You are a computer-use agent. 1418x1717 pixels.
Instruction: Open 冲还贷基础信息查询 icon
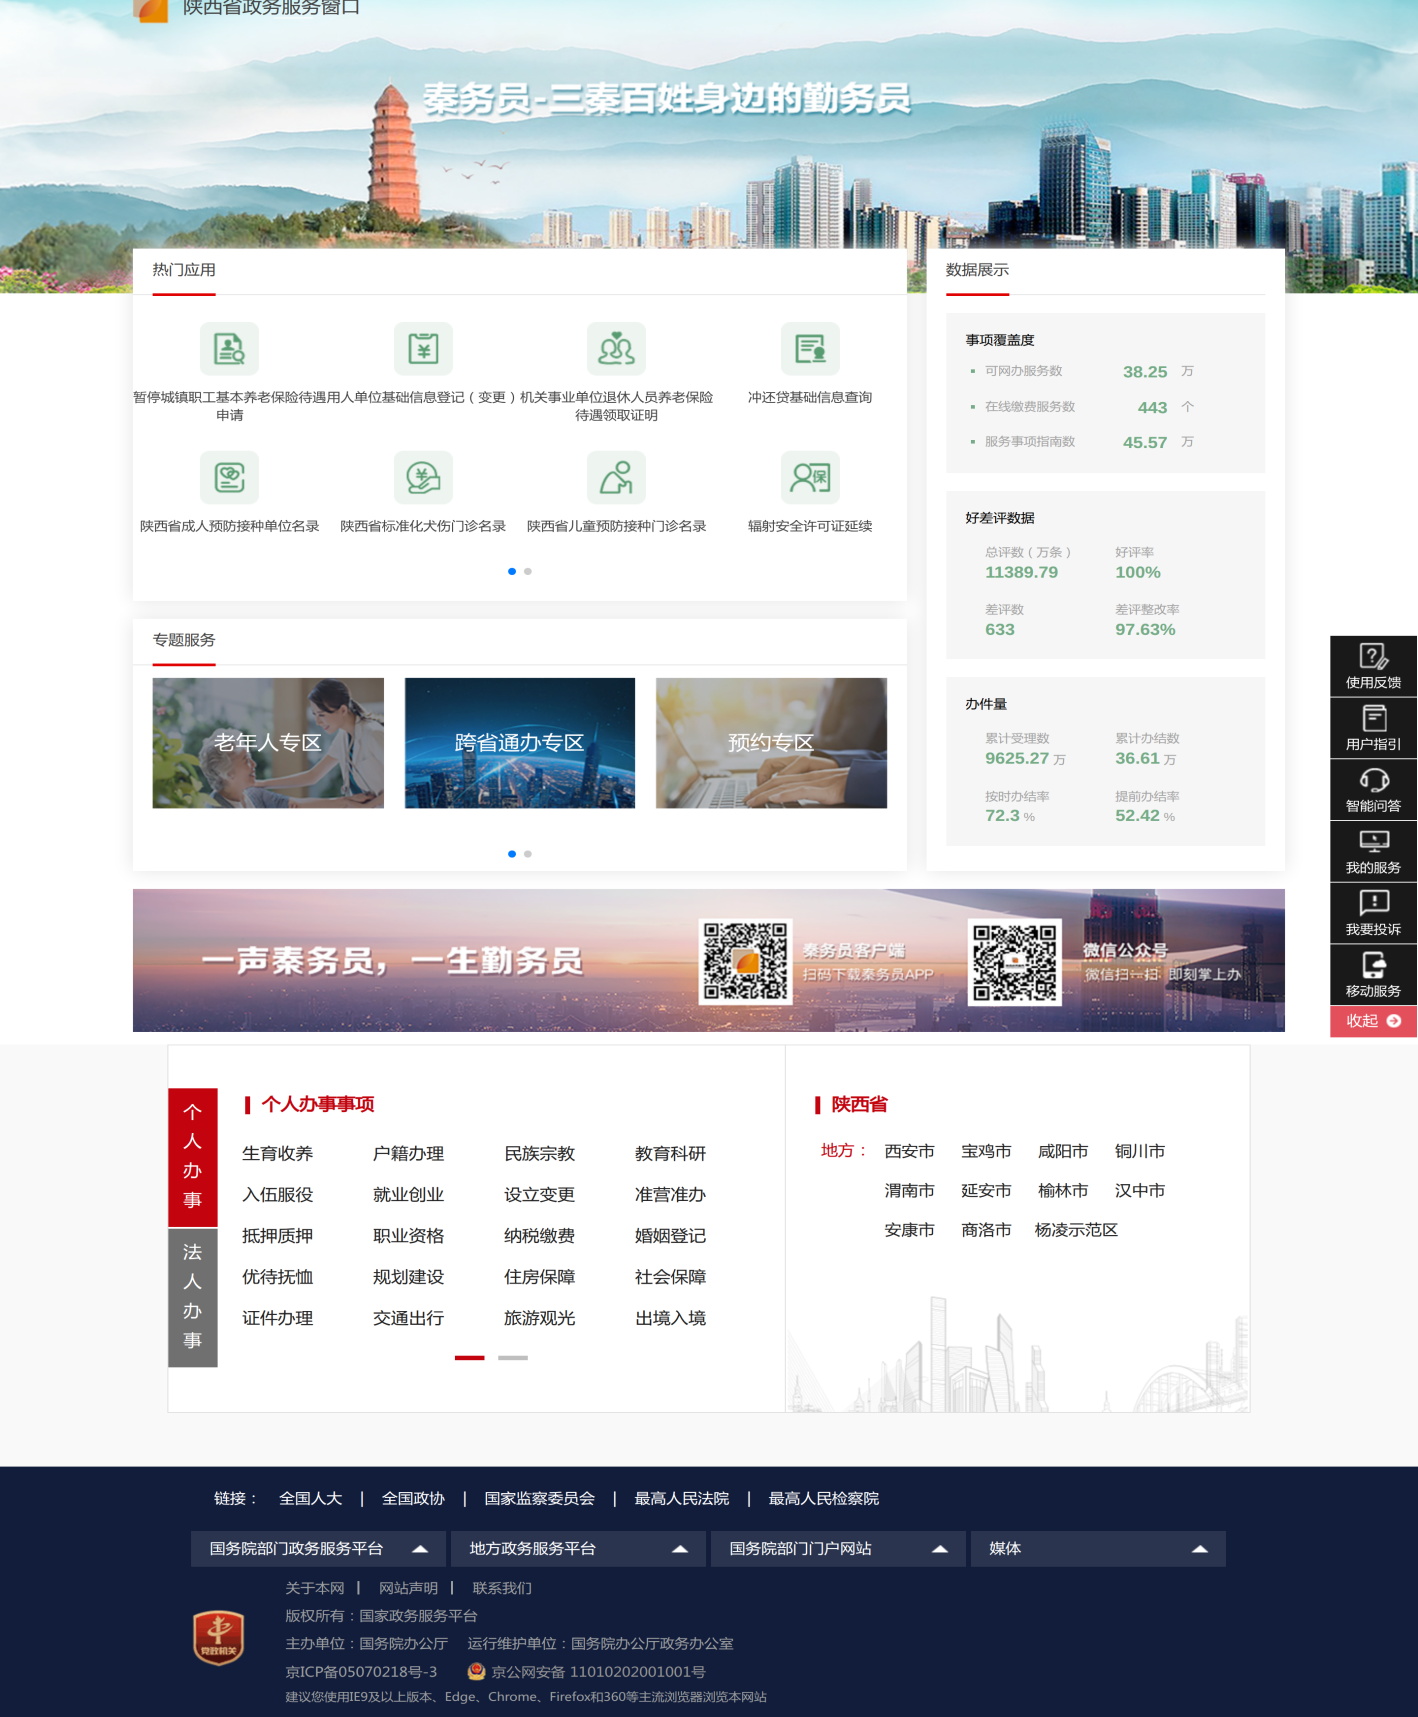pos(810,349)
